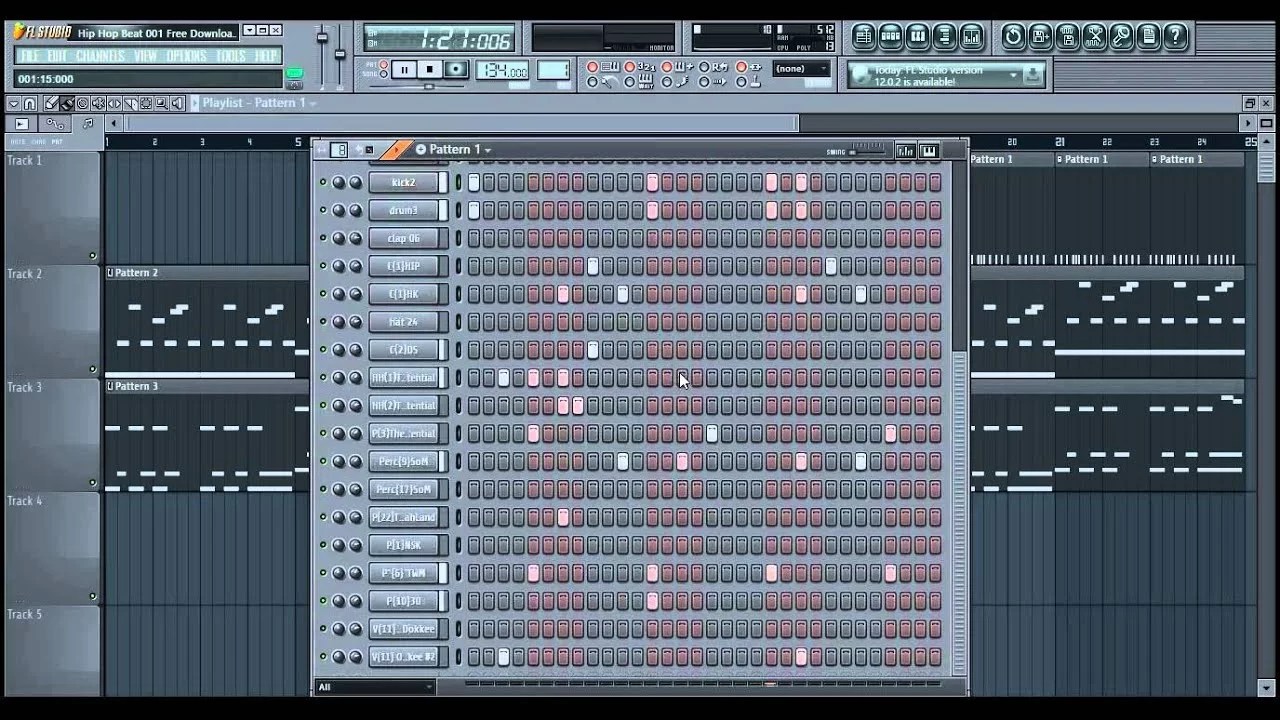1280x720 pixels.
Task: Open the OPTIONS menu
Action: [x=185, y=57]
